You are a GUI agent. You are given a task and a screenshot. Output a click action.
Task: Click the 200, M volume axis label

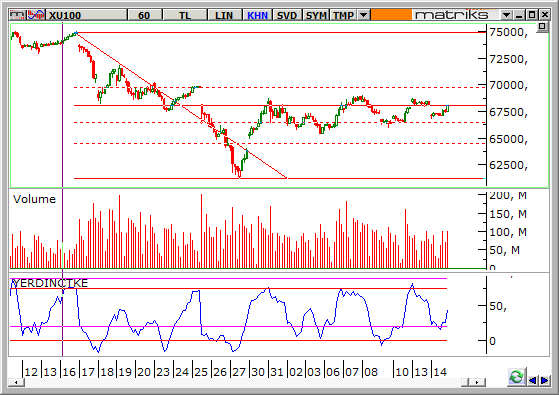(508, 195)
